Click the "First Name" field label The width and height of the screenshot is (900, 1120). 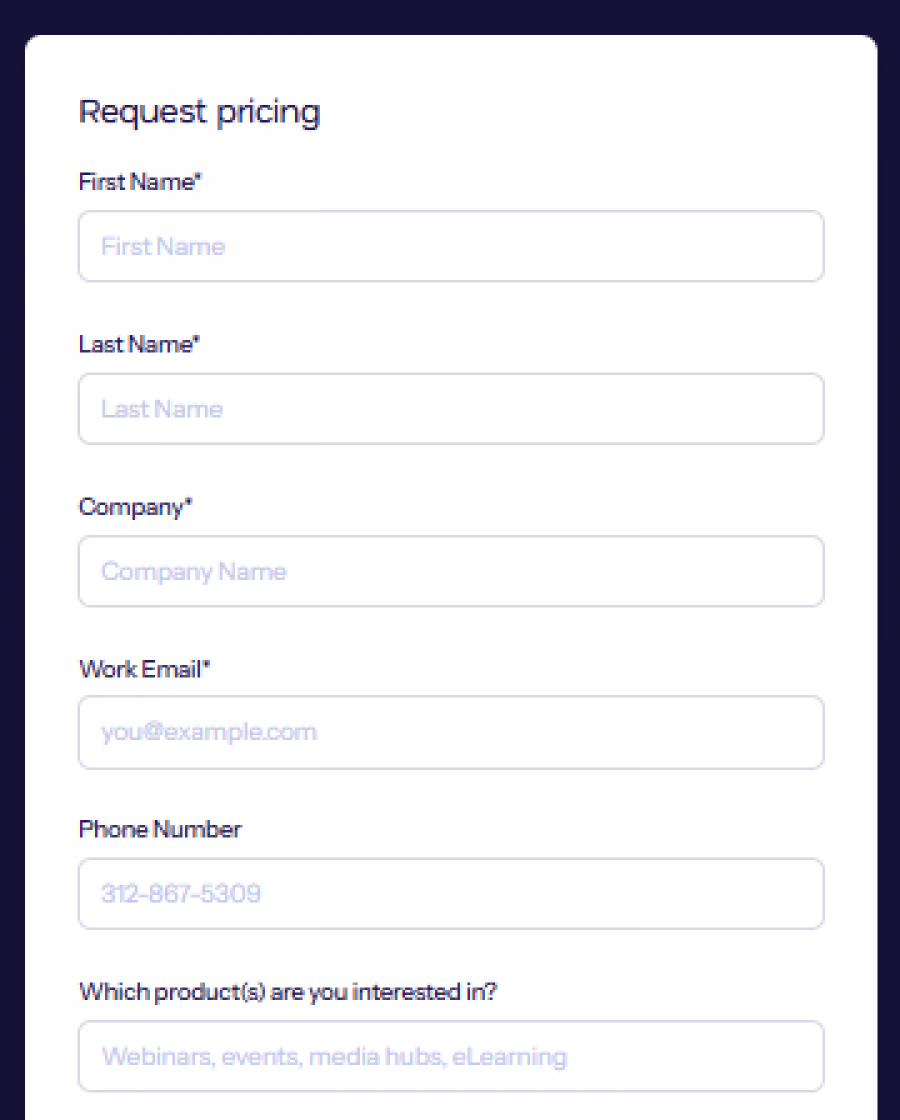(x=136, y=182)
